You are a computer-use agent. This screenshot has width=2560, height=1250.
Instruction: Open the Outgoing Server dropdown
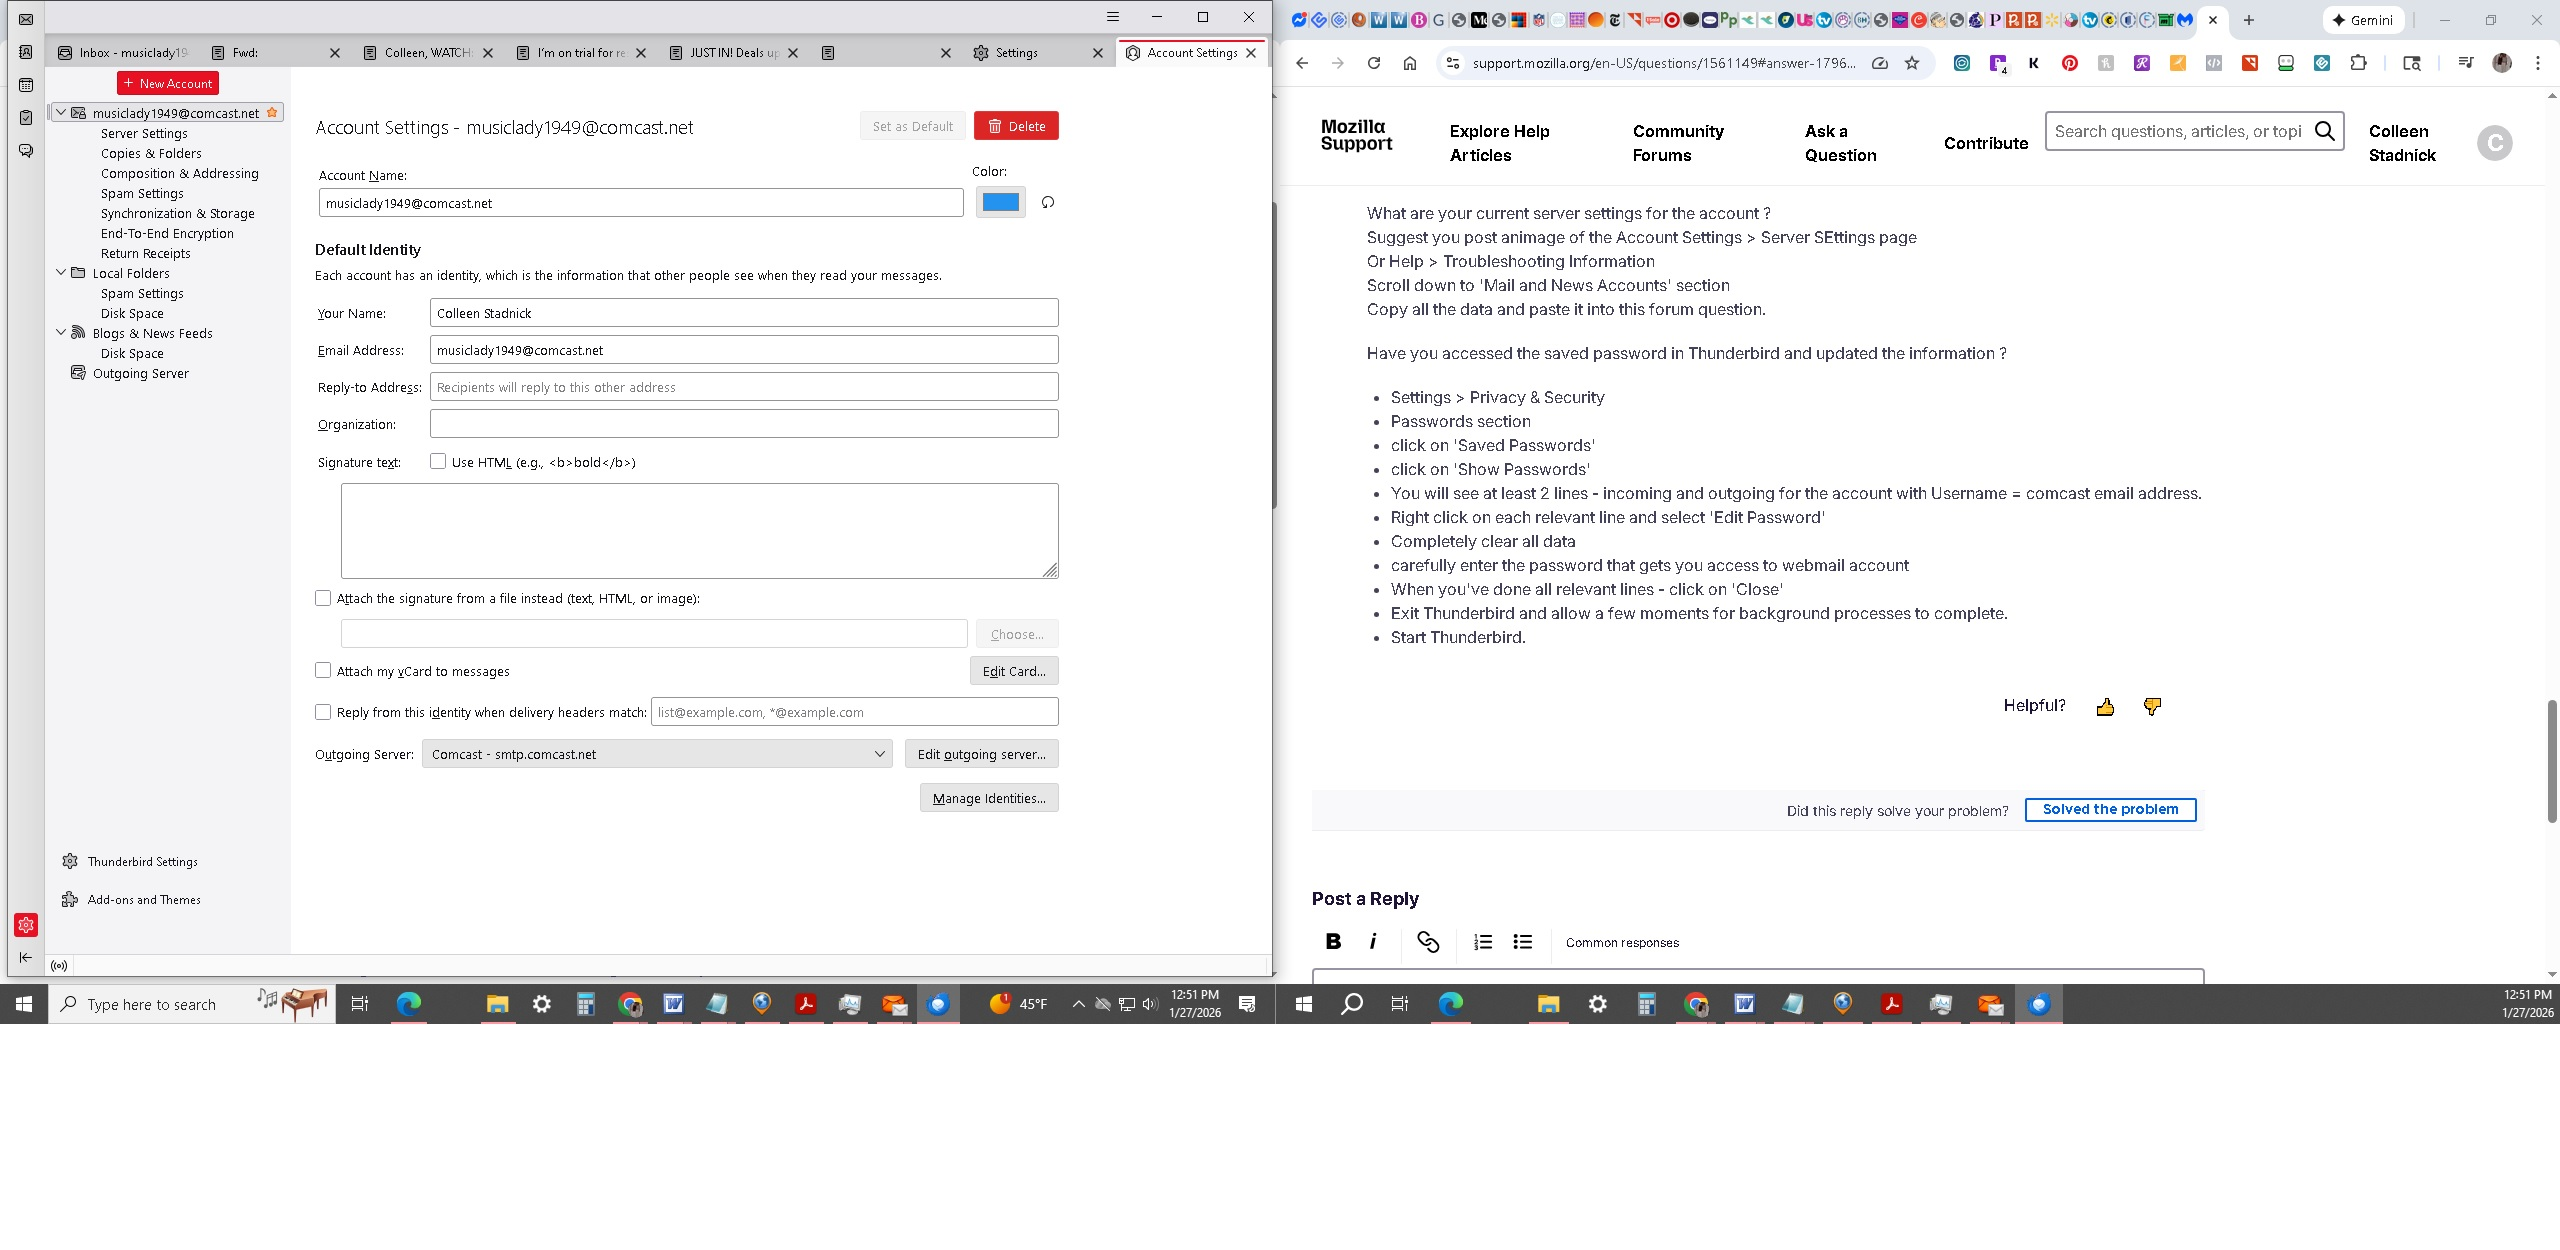click(x=656, y=754)
